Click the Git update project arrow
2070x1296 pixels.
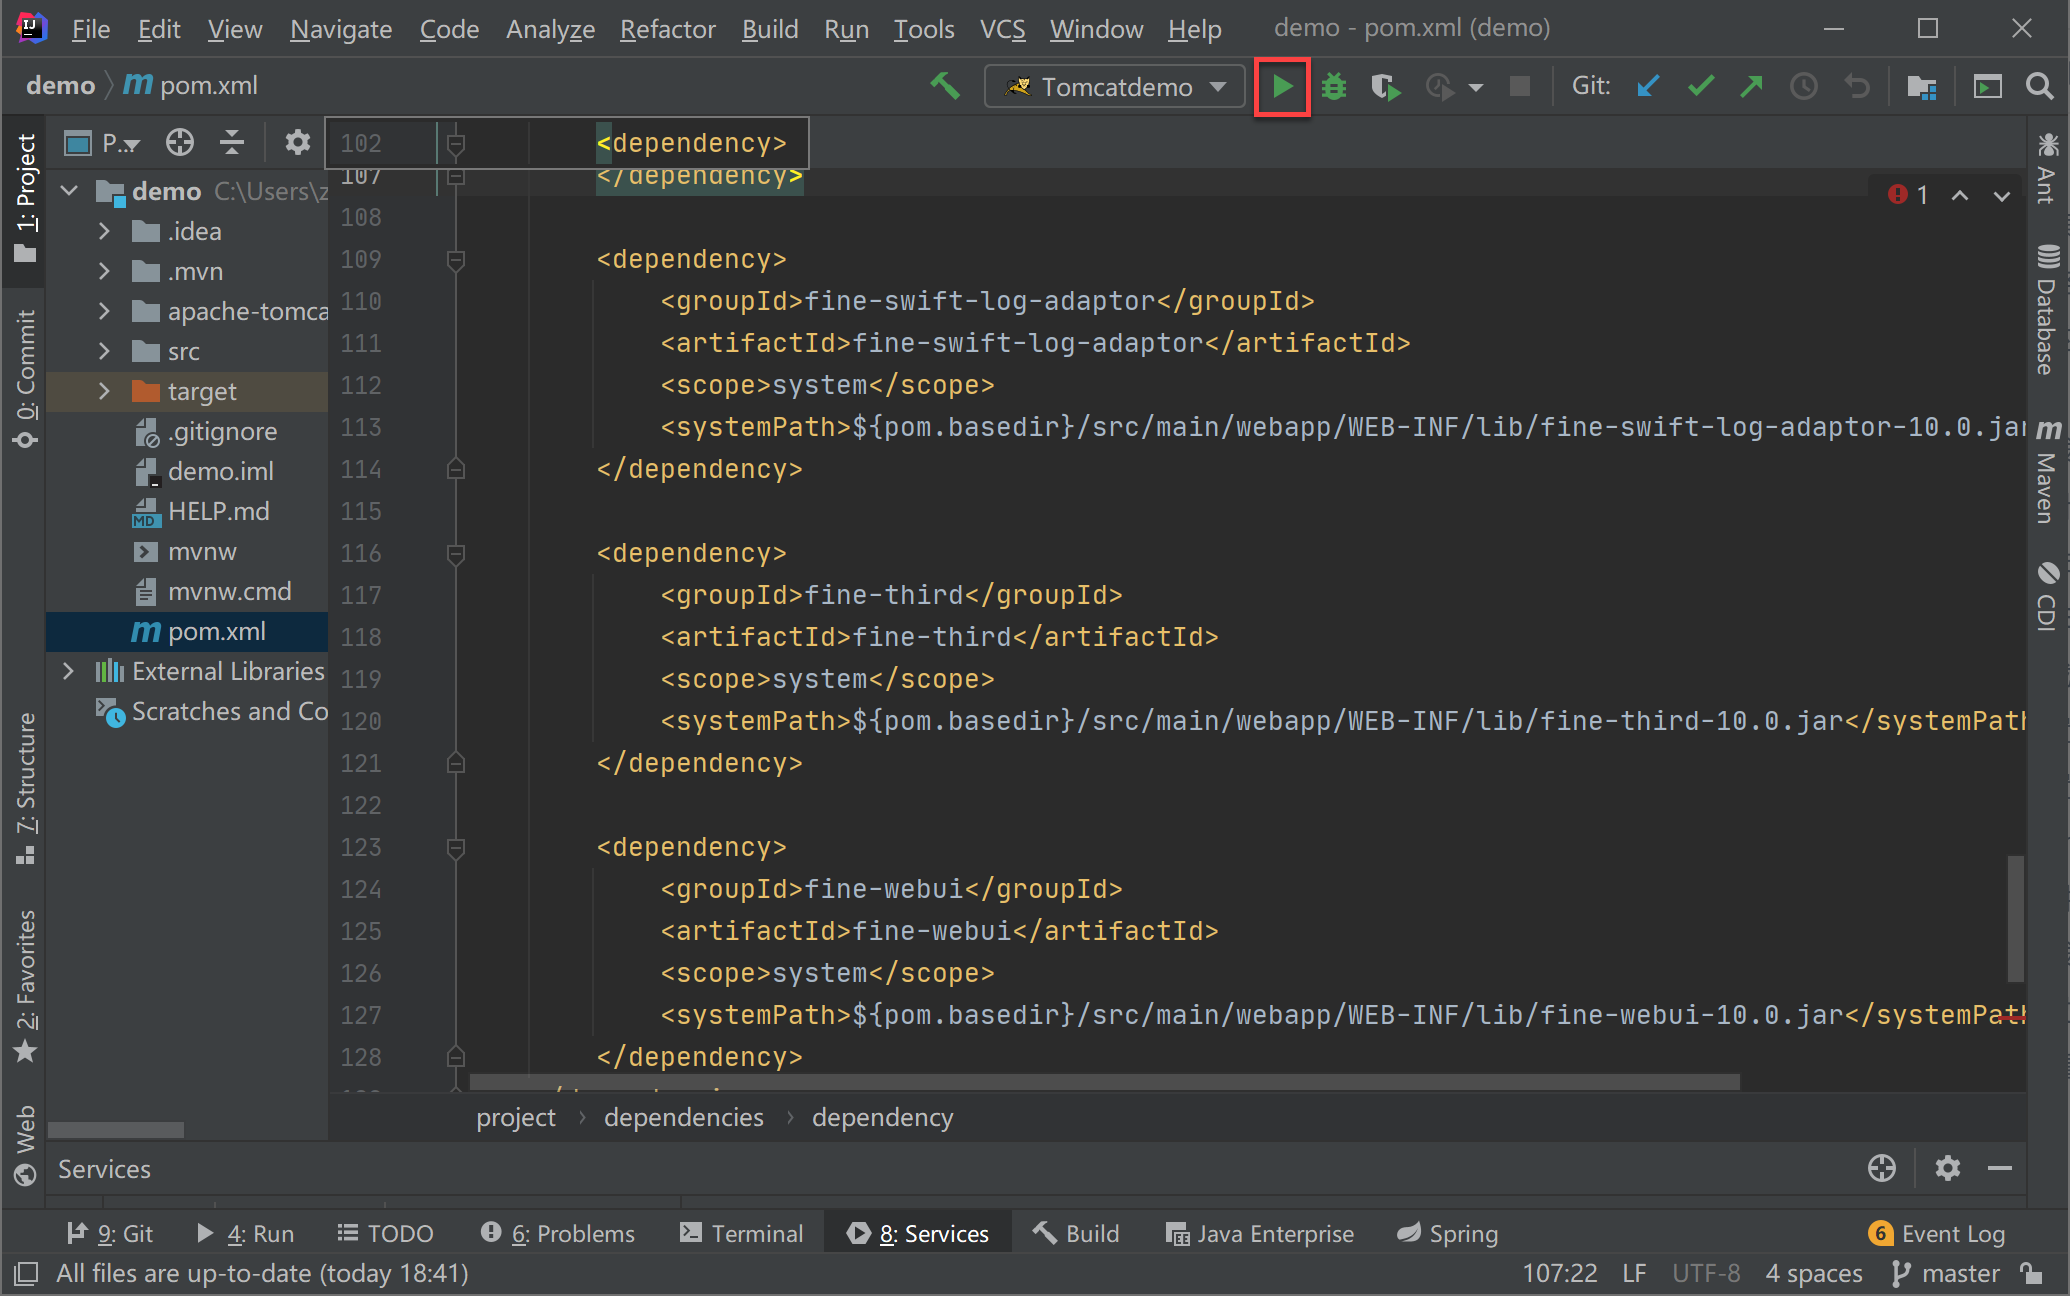(1648, 87)
